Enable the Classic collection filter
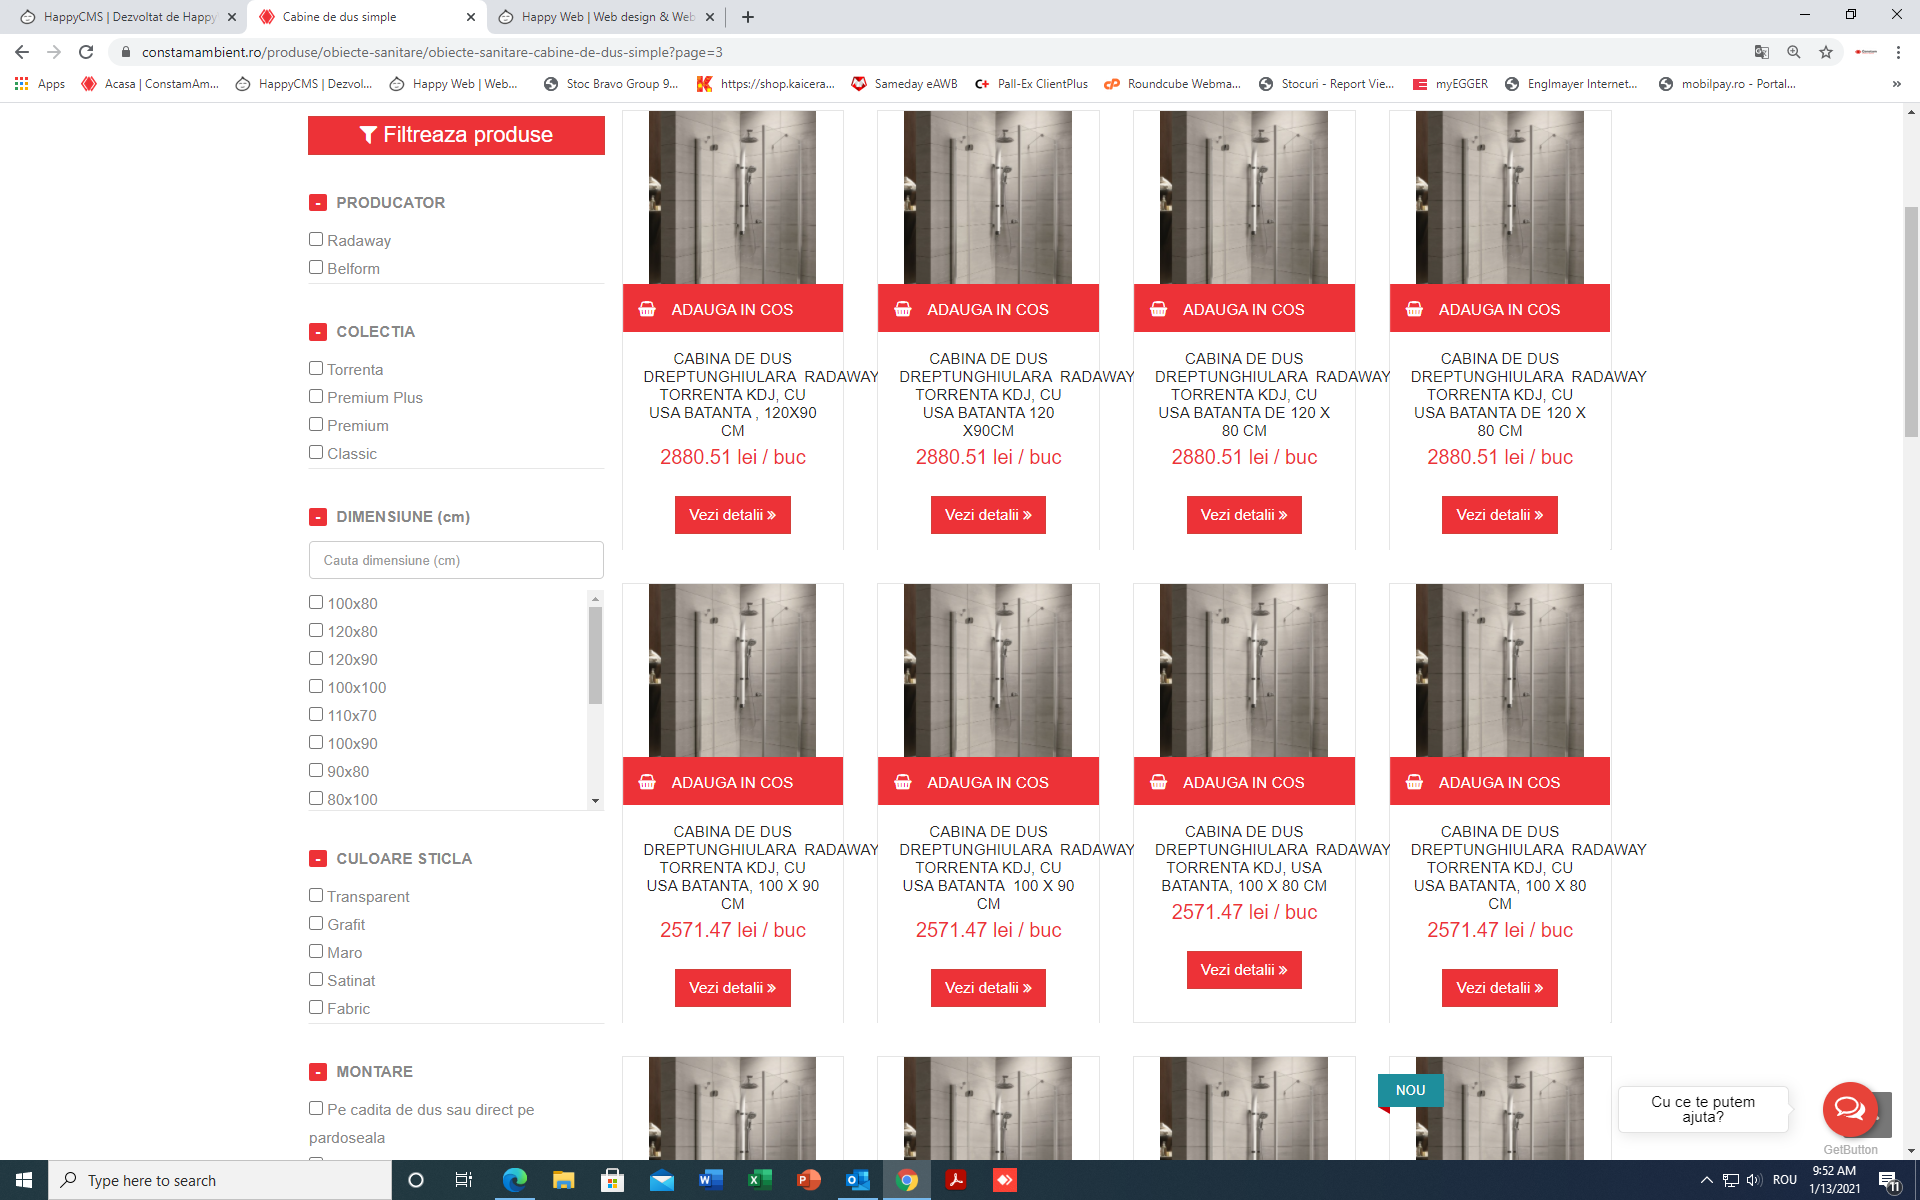This screenshot has height=1200, width=1920. (x=316, y=452)
